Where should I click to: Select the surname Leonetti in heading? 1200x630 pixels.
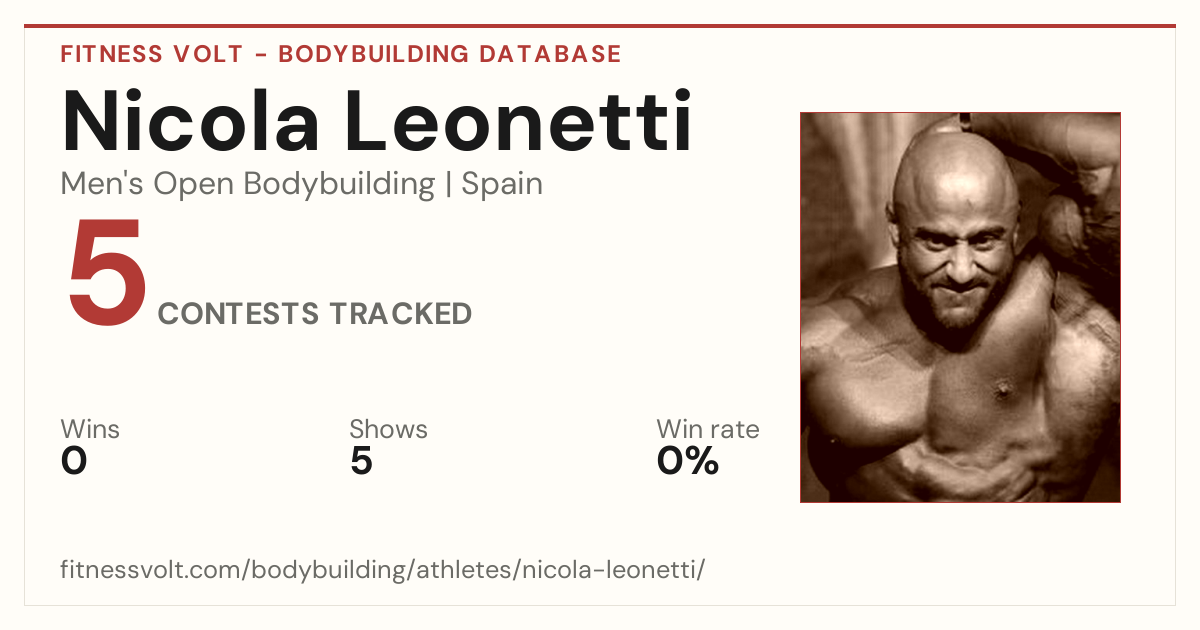tap(521, 122)
